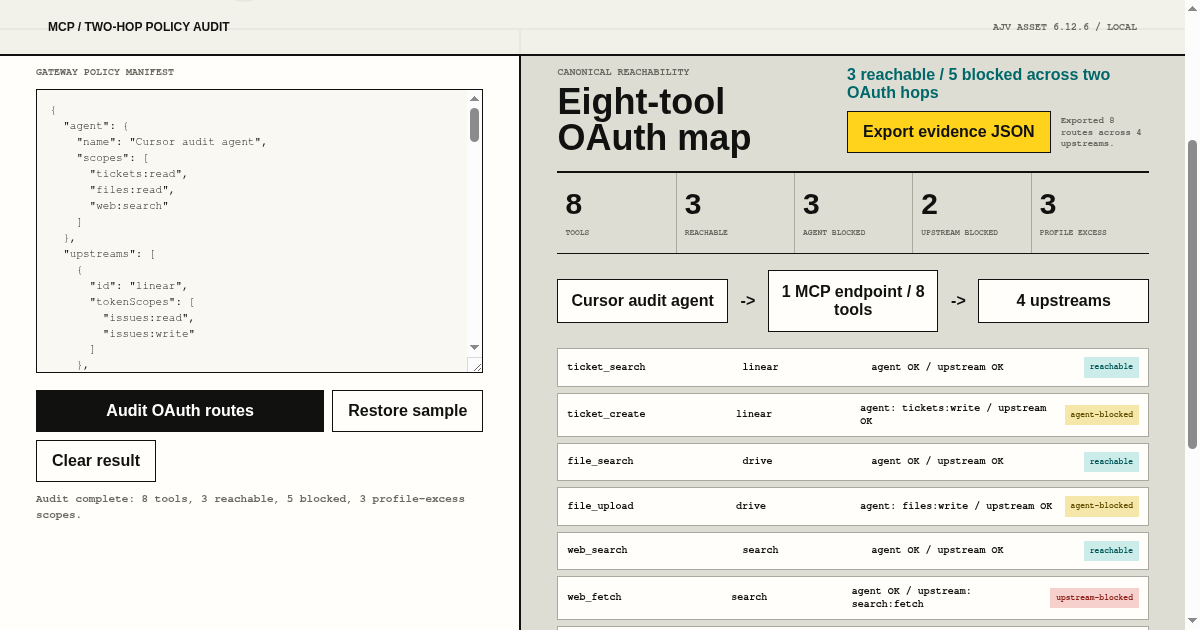Click 'drive' upstream in file_upload row
The width and height of the screenshot is (1200, 630).
[751, 506]
